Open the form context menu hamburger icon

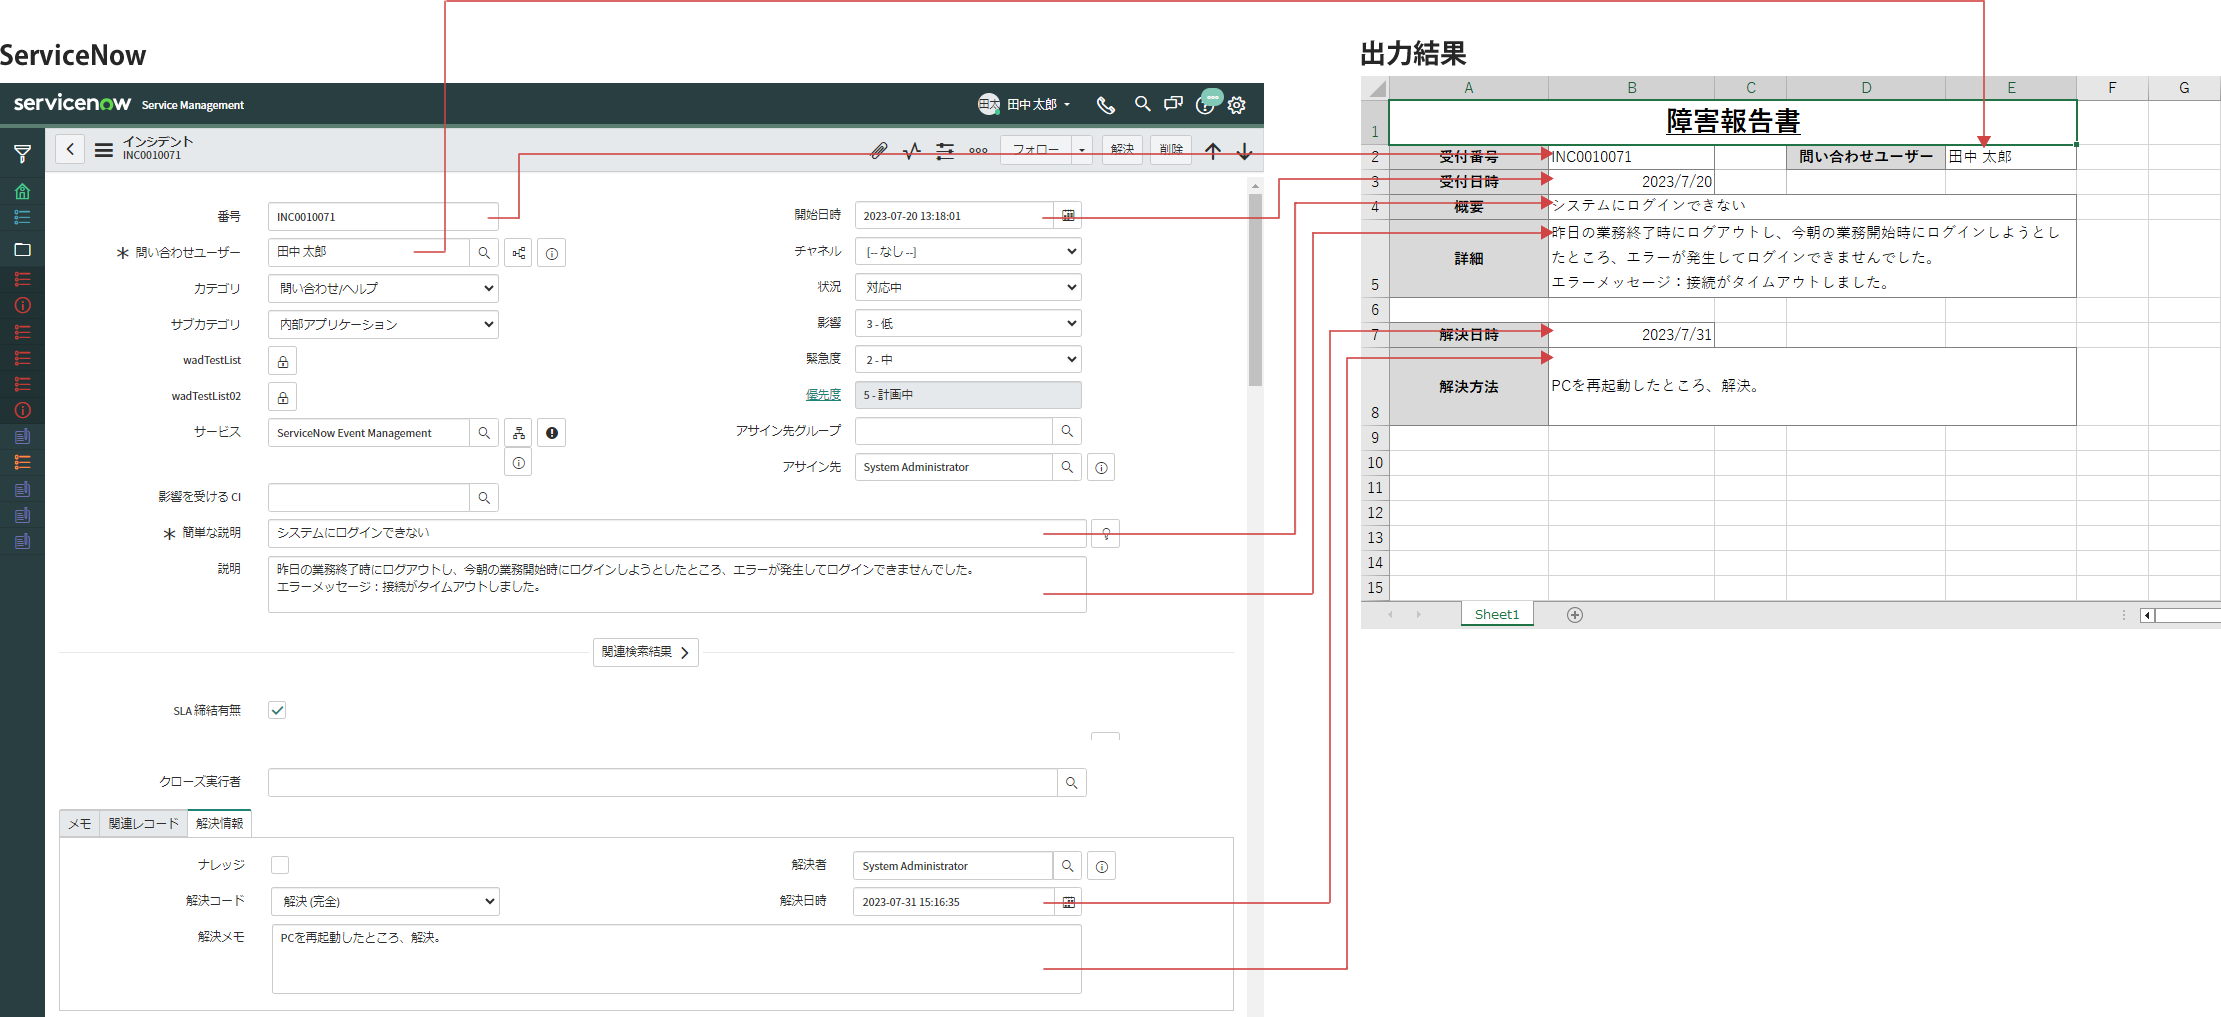(x=103, y=150)
